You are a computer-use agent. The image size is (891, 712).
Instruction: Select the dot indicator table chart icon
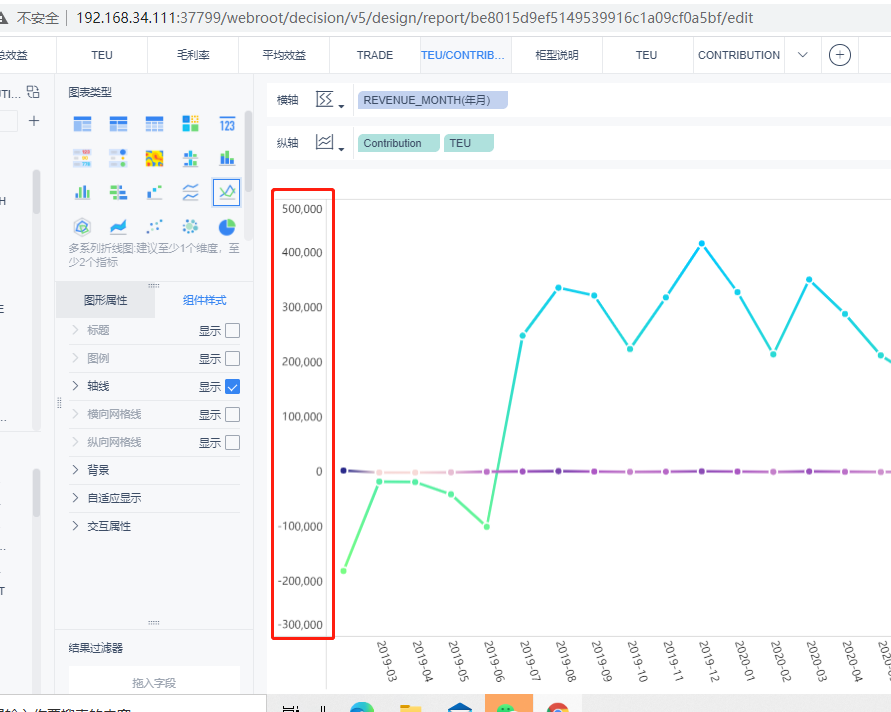118,158
